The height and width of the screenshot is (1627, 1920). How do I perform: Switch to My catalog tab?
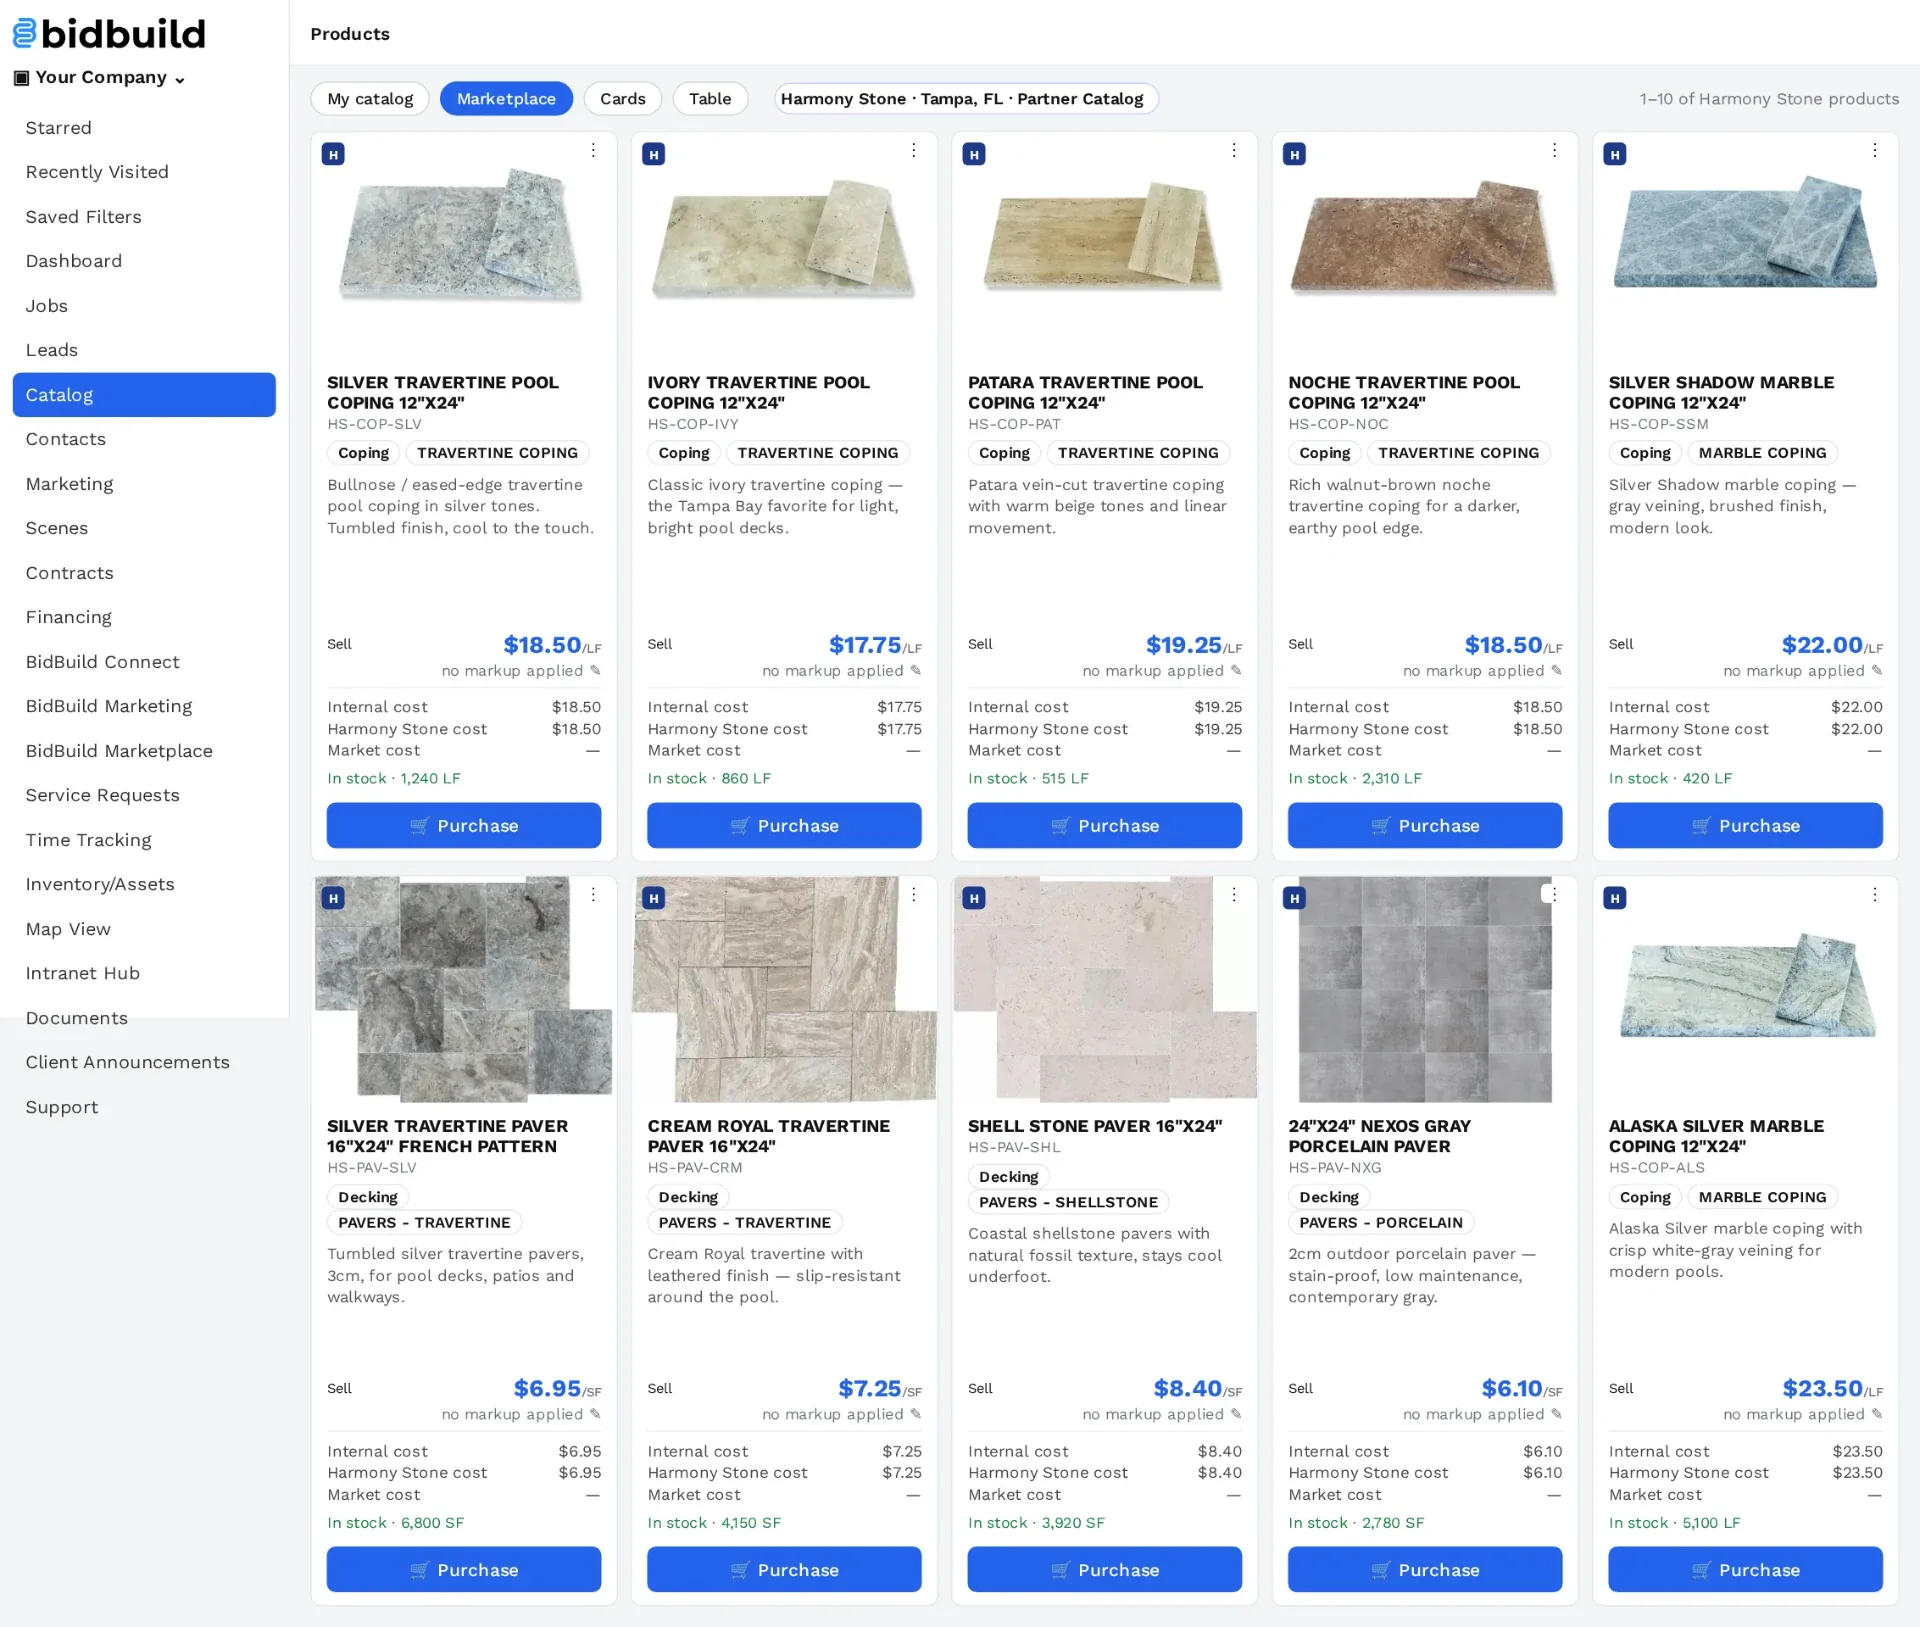coord(370,98)
